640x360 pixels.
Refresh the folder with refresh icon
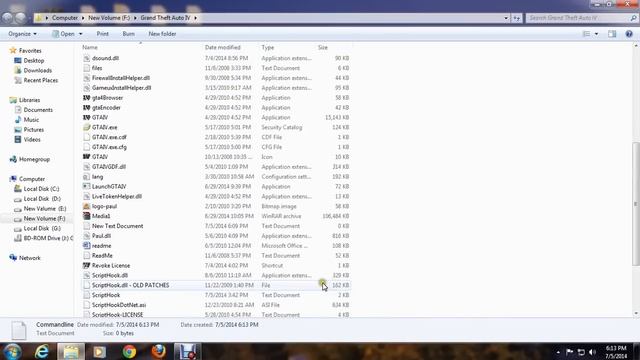pos(517,18)
